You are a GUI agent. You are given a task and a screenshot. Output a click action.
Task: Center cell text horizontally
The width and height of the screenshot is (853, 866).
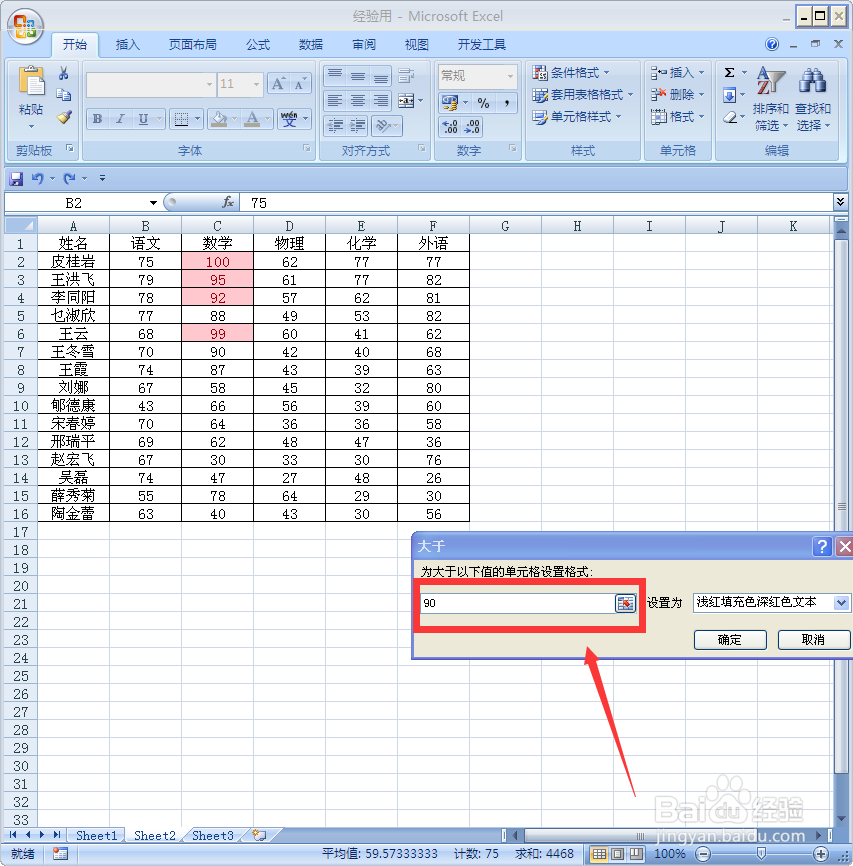(x=357, y=101)
